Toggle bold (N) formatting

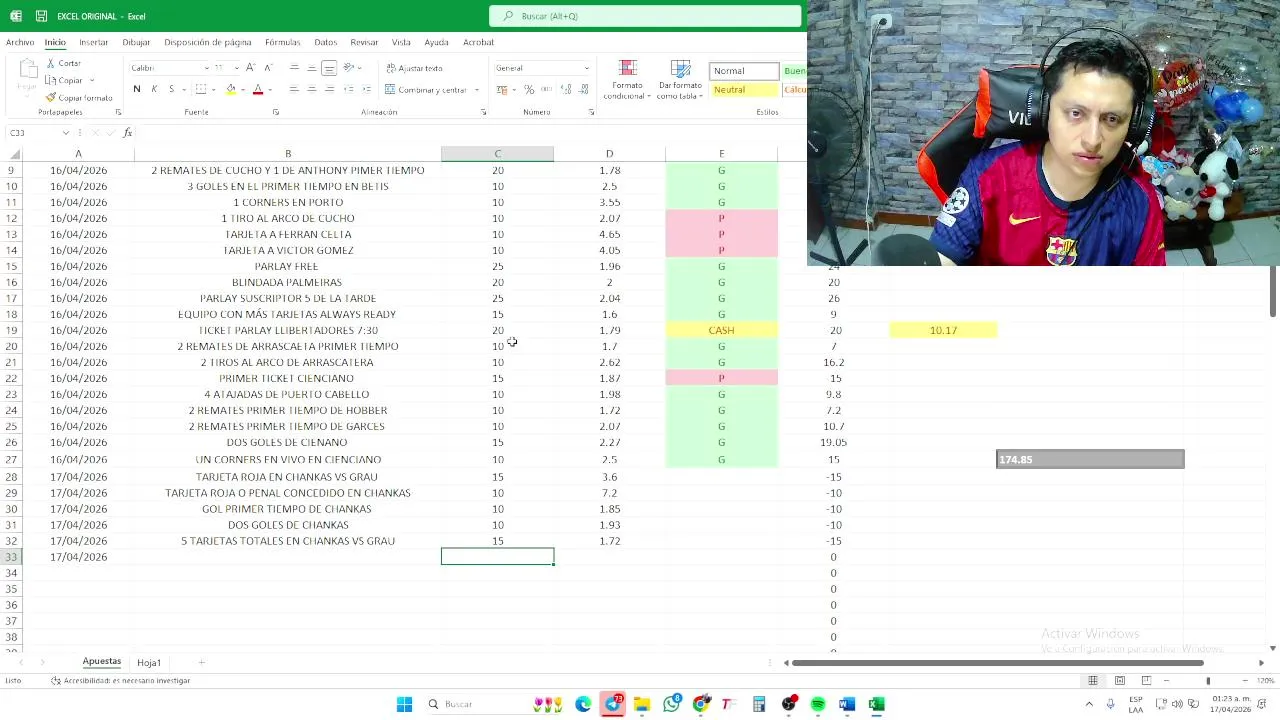(137, 89)
